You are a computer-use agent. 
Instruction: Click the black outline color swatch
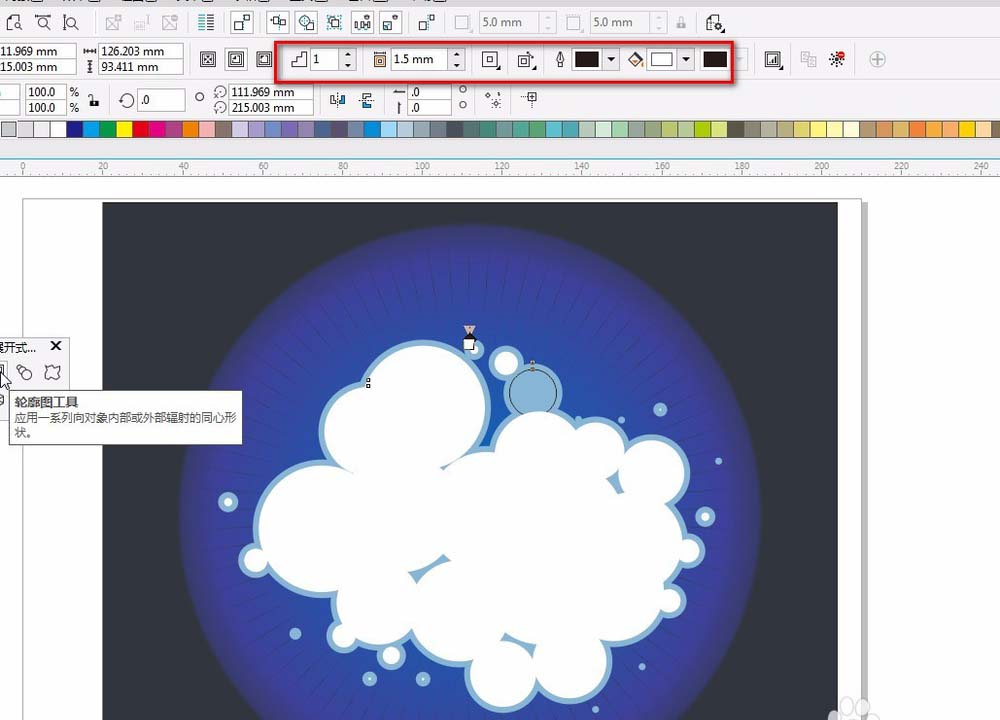(x=587, y=59)
